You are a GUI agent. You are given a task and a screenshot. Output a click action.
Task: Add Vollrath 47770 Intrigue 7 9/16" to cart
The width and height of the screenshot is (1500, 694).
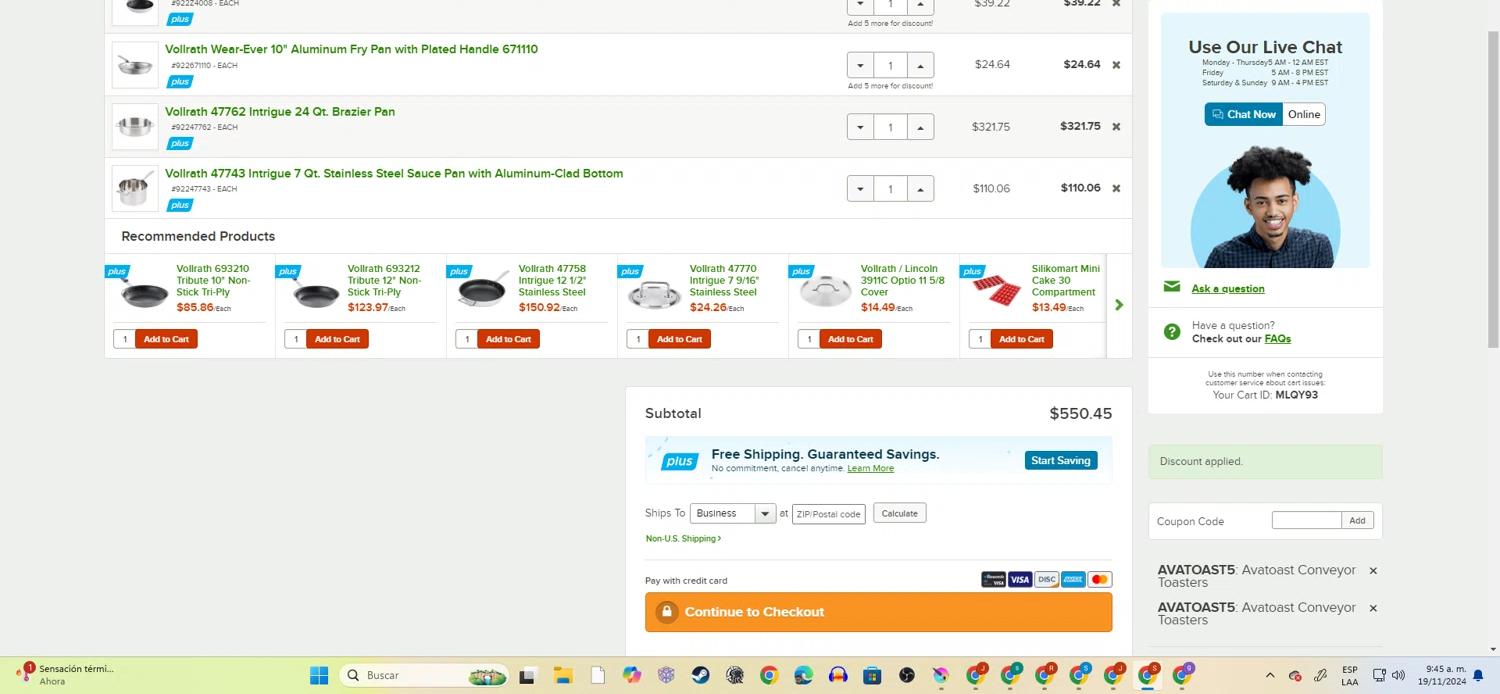click(679, 339)
